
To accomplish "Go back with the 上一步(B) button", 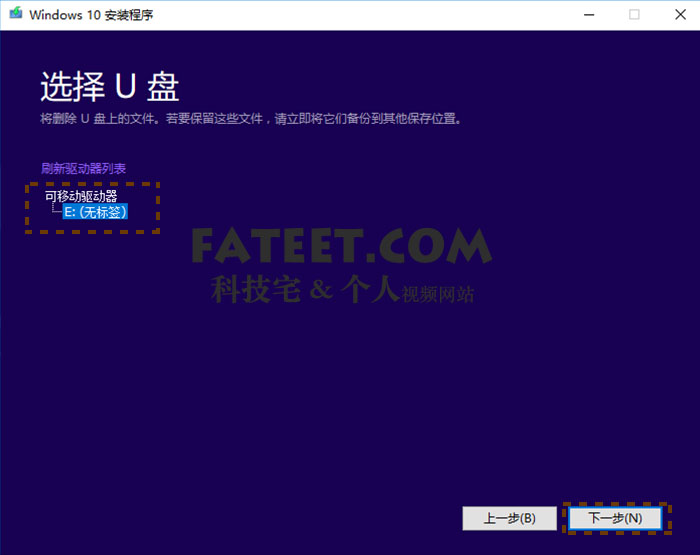I will click(509, 518).
